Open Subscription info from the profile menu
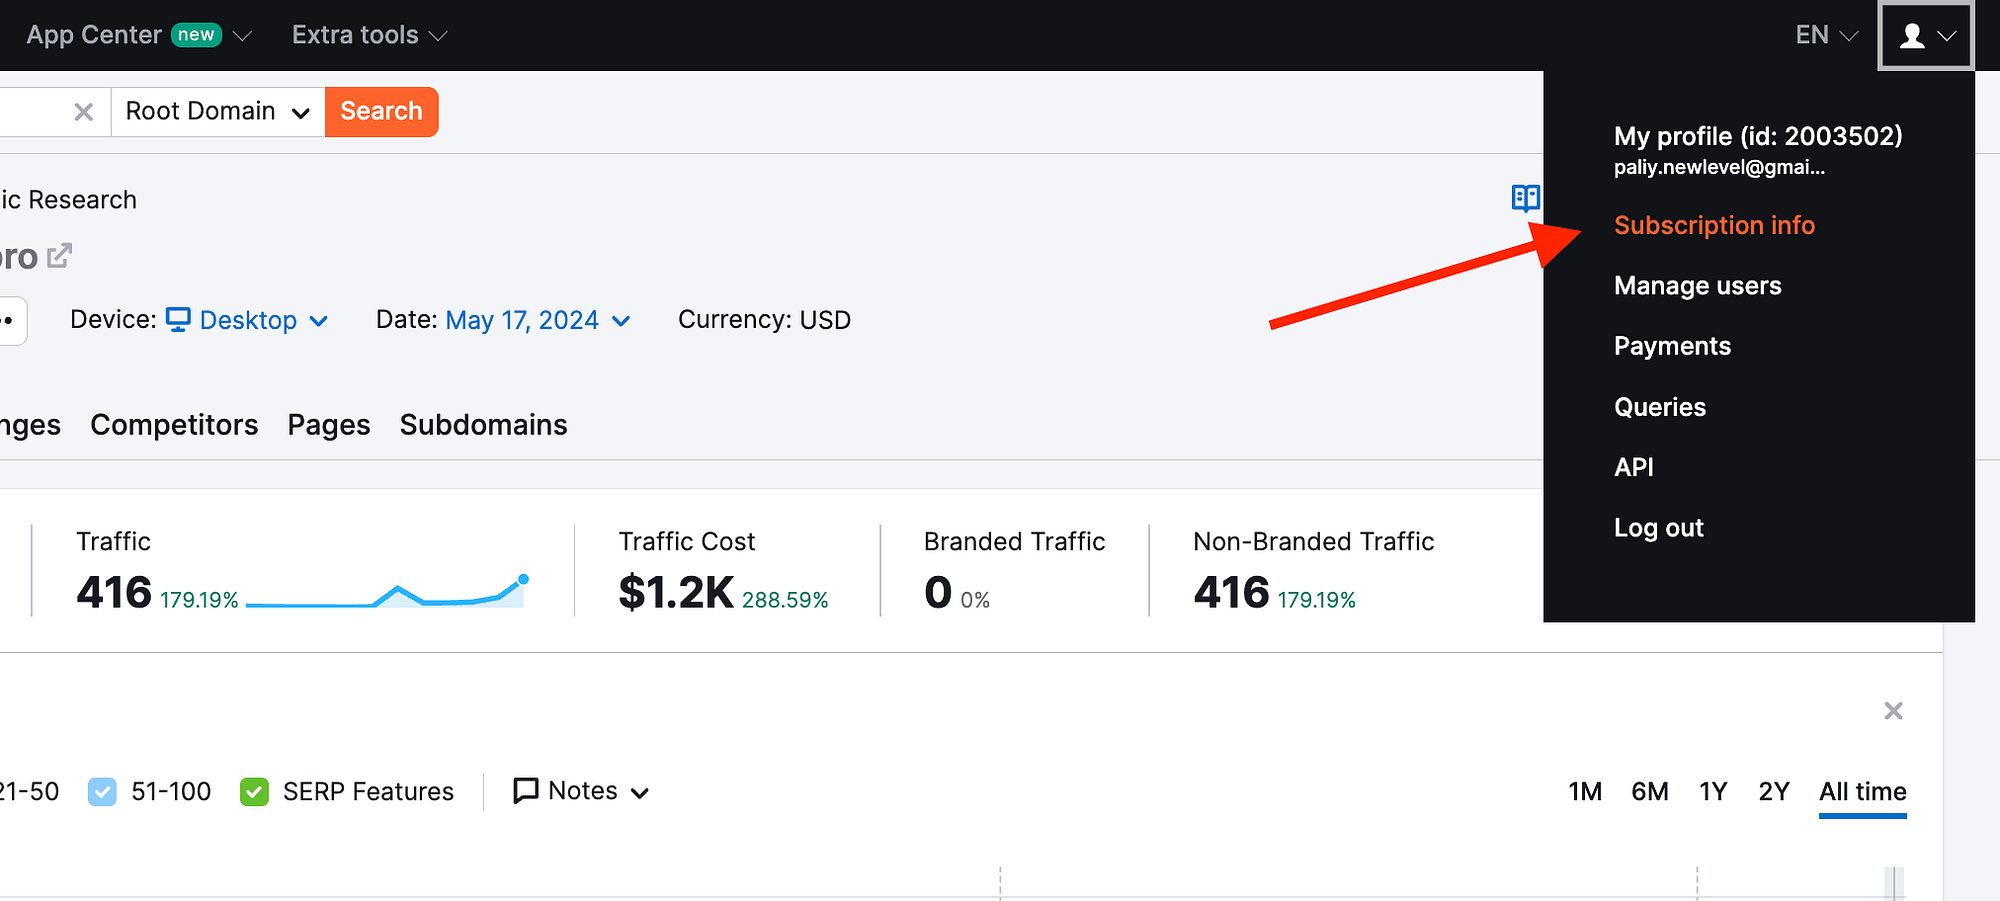2000x901 pixels. click(x=1714, y=225)
